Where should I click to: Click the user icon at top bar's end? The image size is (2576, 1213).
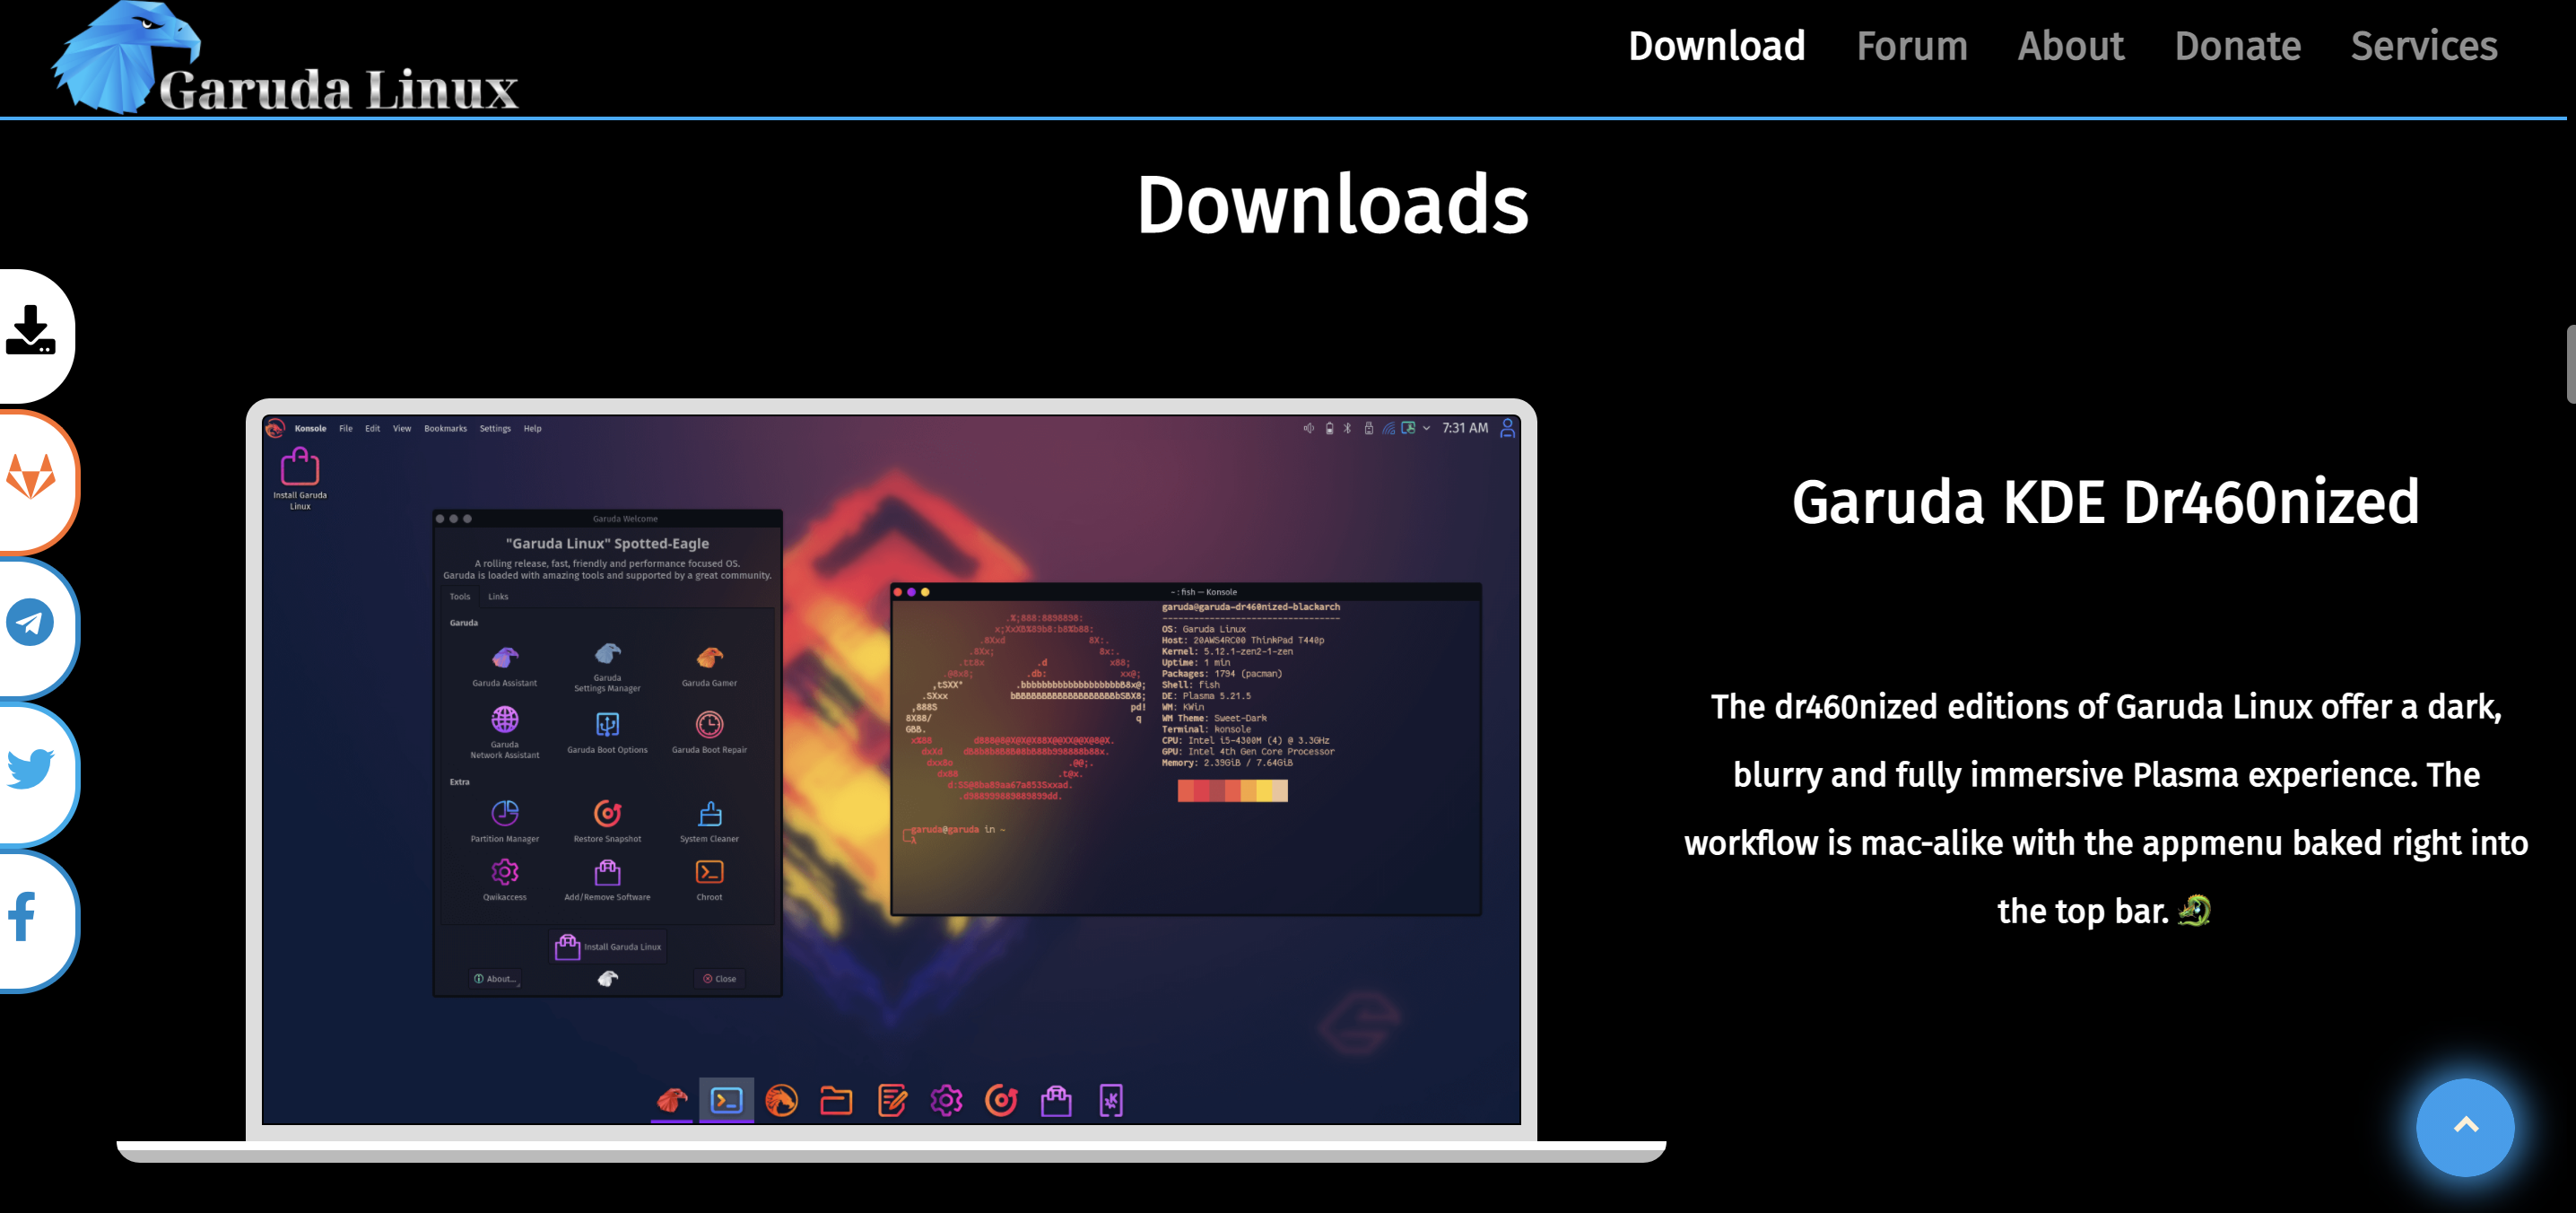coord(1507,428)
